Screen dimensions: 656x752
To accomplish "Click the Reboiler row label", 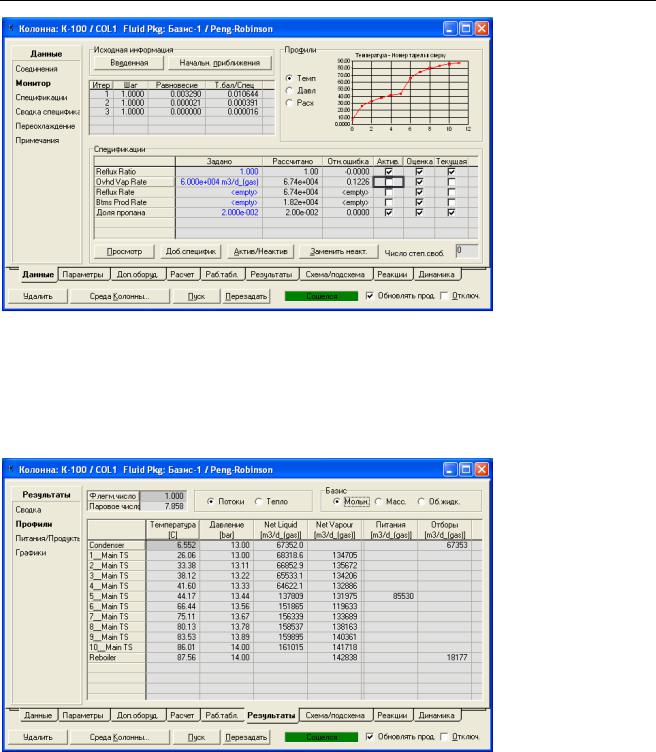I will pyautogui.click(x=117, y=658).
